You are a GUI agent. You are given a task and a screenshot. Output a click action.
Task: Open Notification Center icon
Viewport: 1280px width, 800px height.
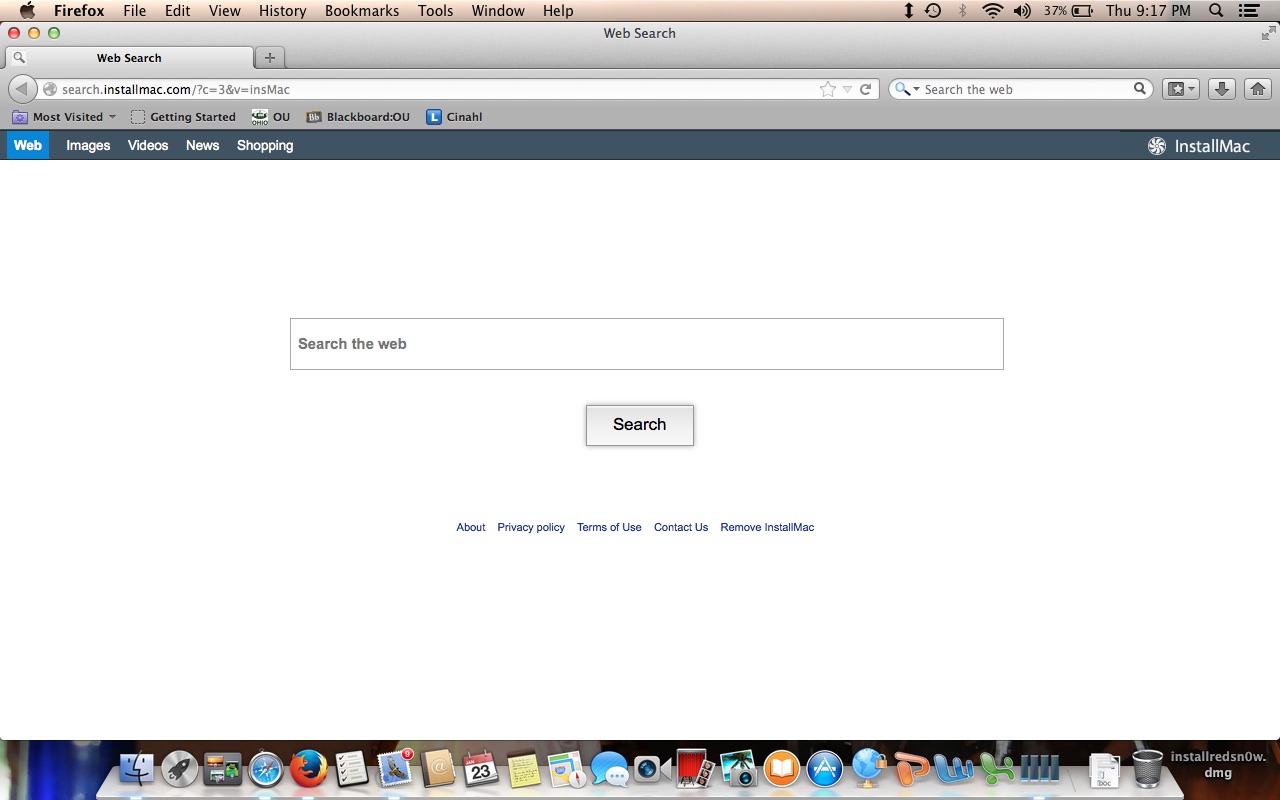coord(1248,11)
